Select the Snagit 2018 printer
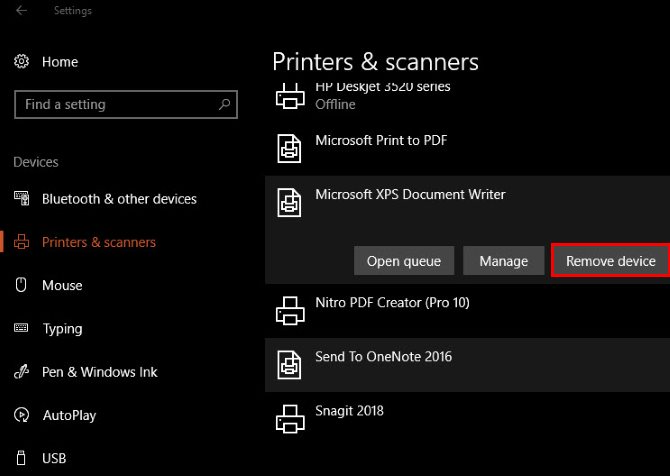The image size is (670, 476). tap(349, 411)
